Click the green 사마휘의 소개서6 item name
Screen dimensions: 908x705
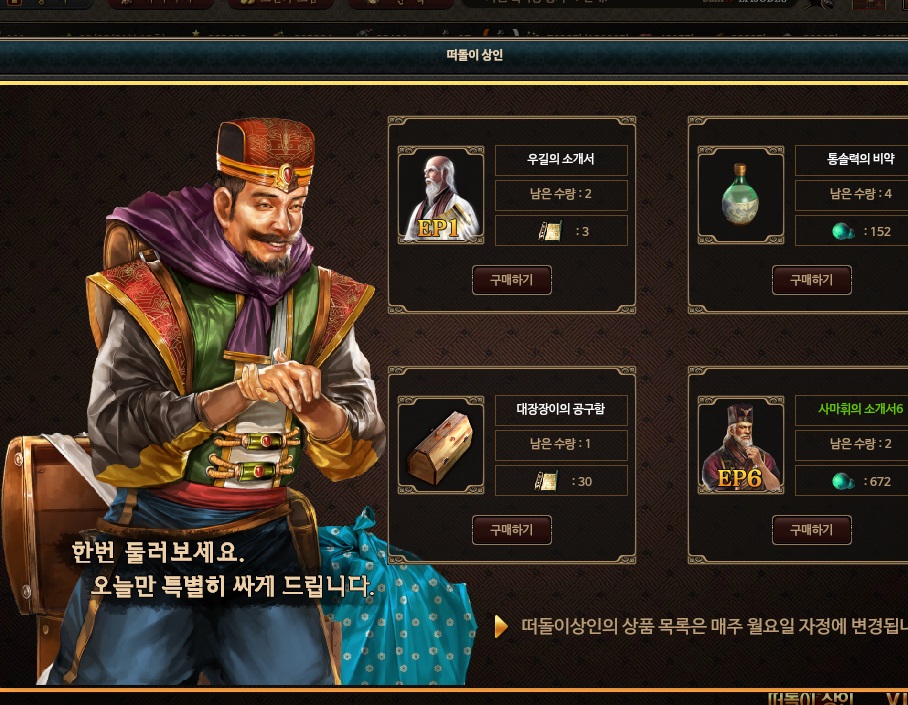coord(860,409)
